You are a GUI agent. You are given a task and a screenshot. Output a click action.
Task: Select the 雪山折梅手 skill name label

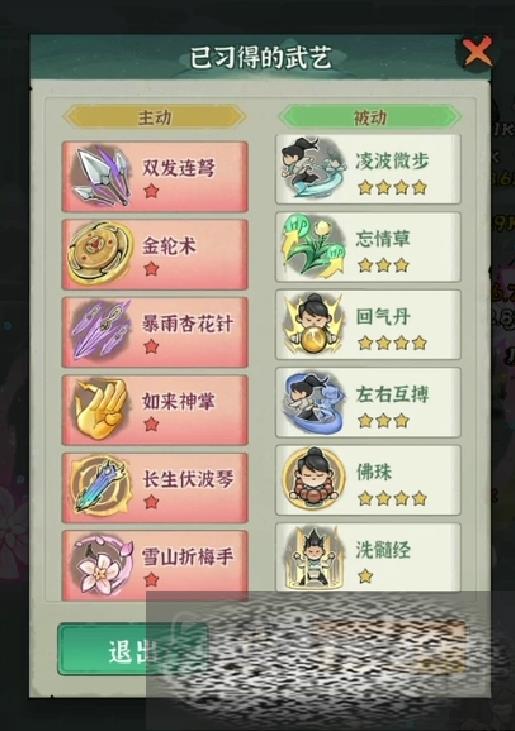[x=187, y=557]
